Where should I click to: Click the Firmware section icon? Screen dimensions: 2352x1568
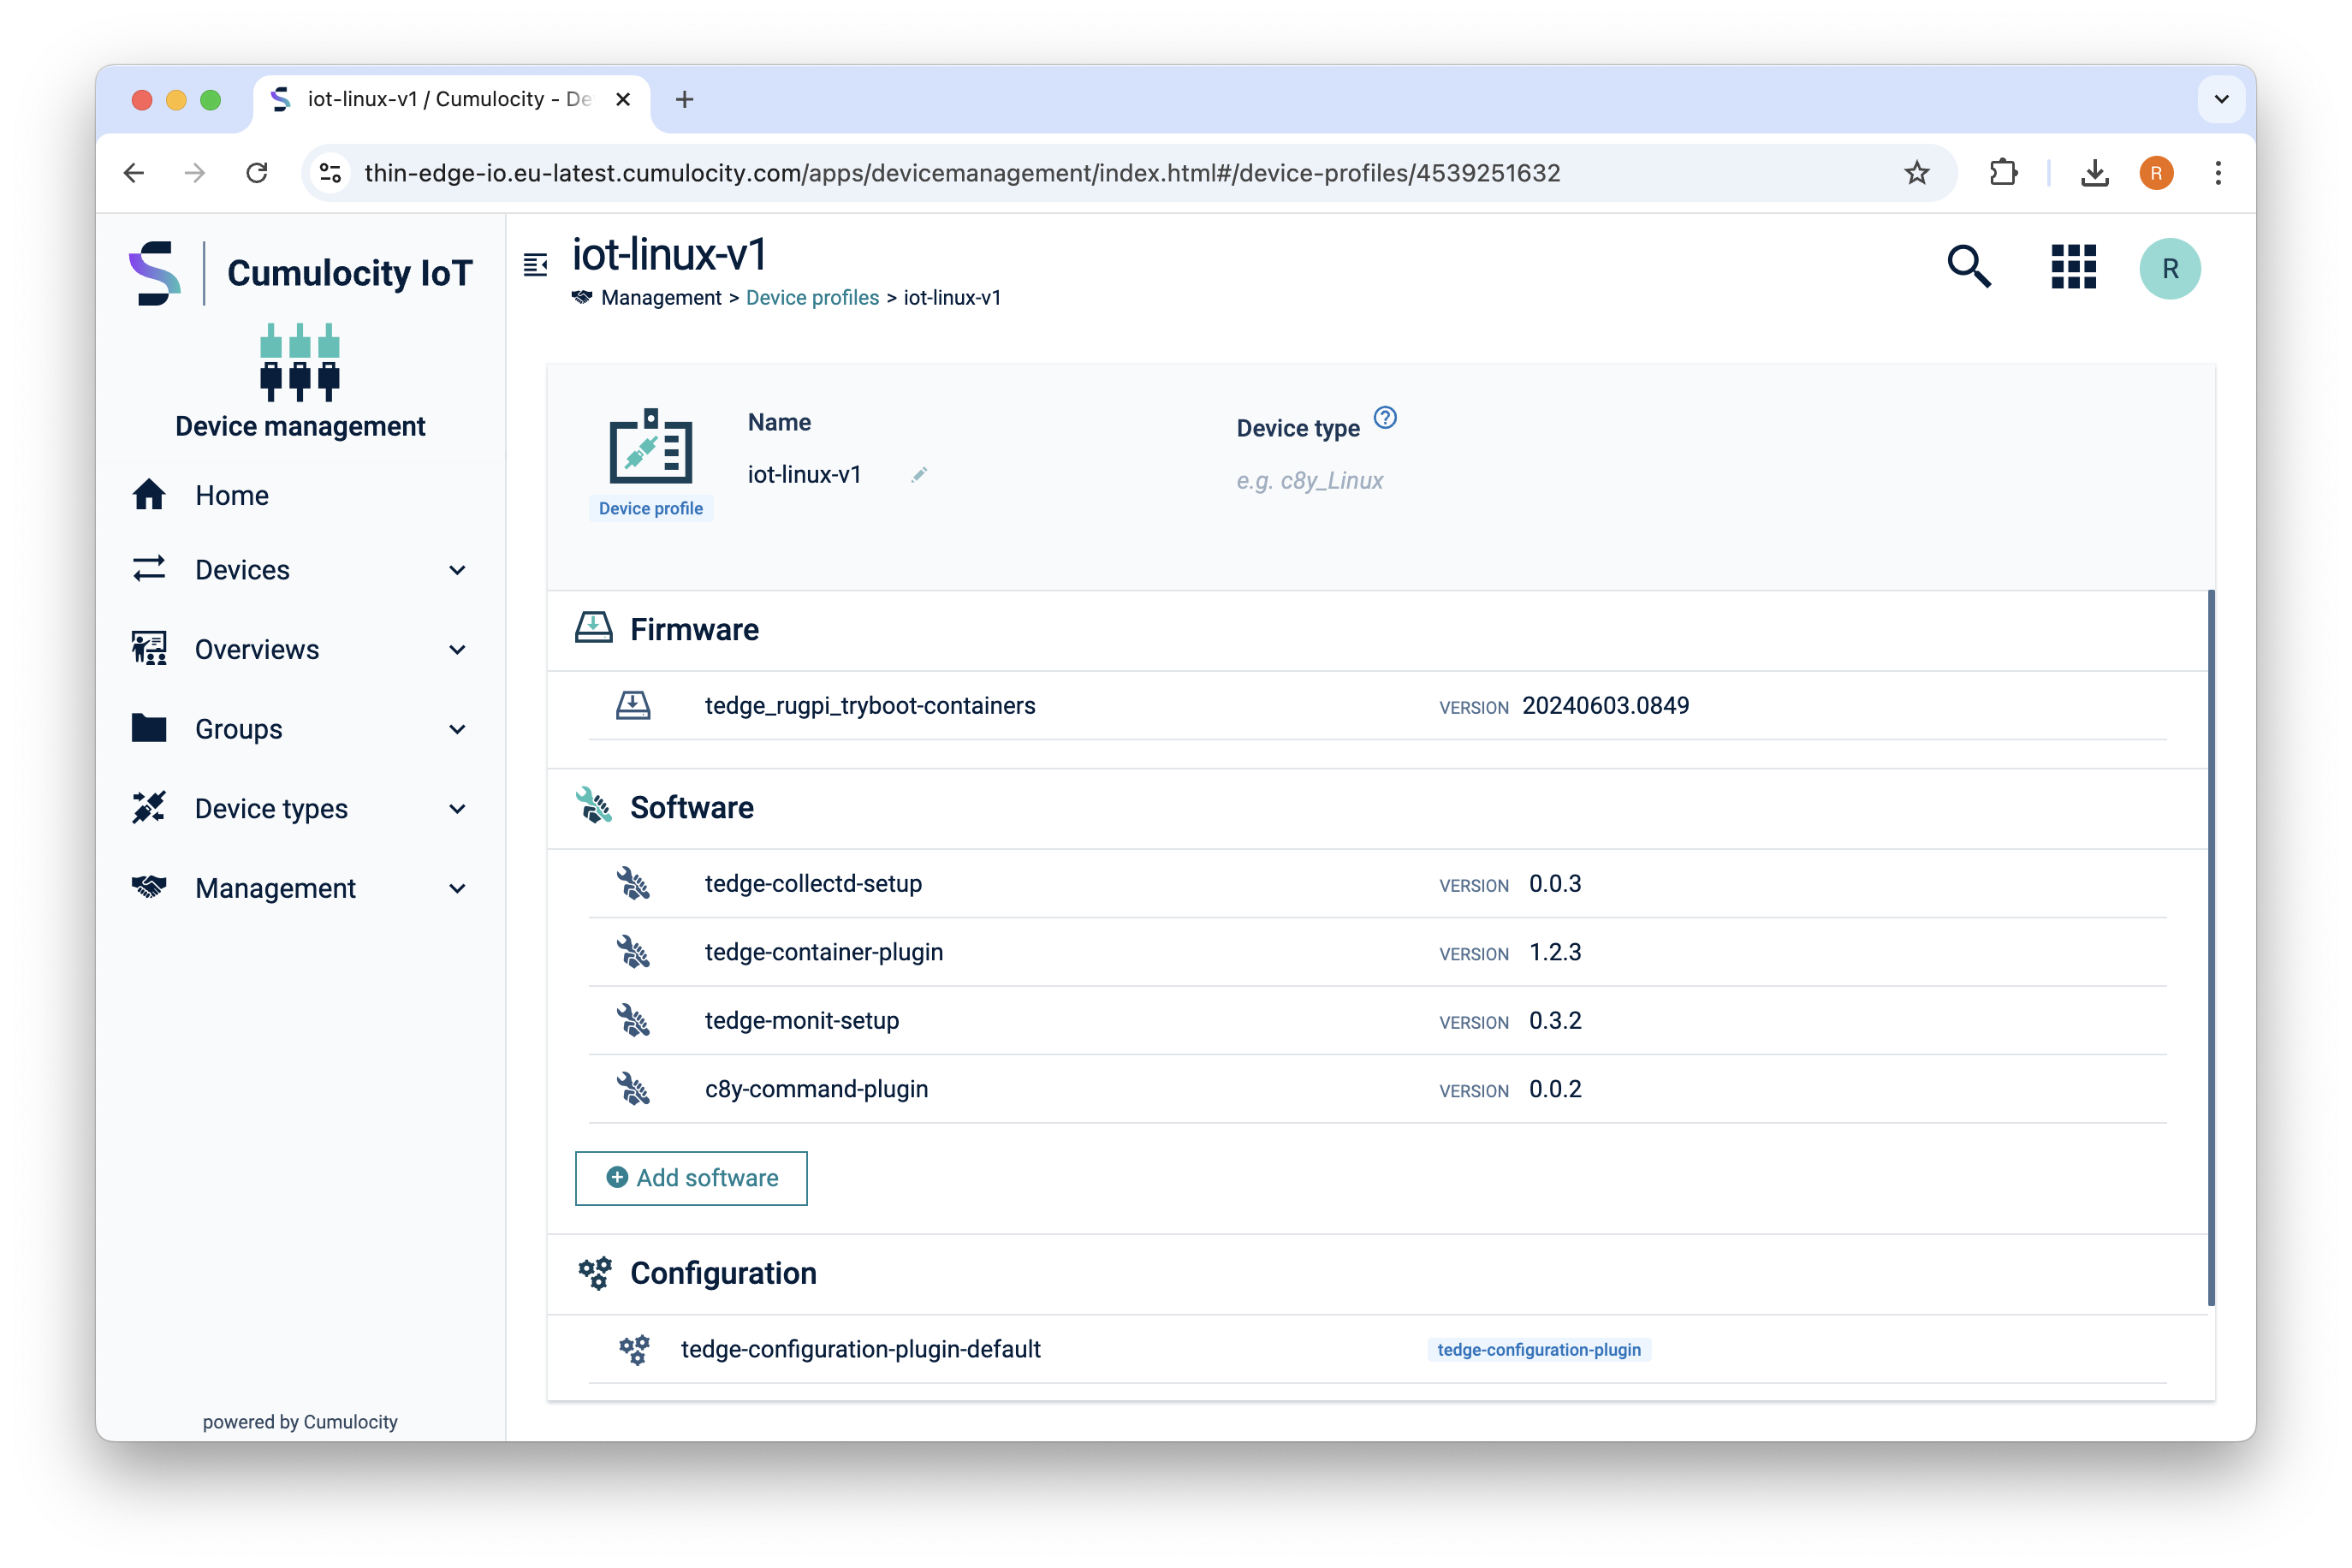(594, 629)
